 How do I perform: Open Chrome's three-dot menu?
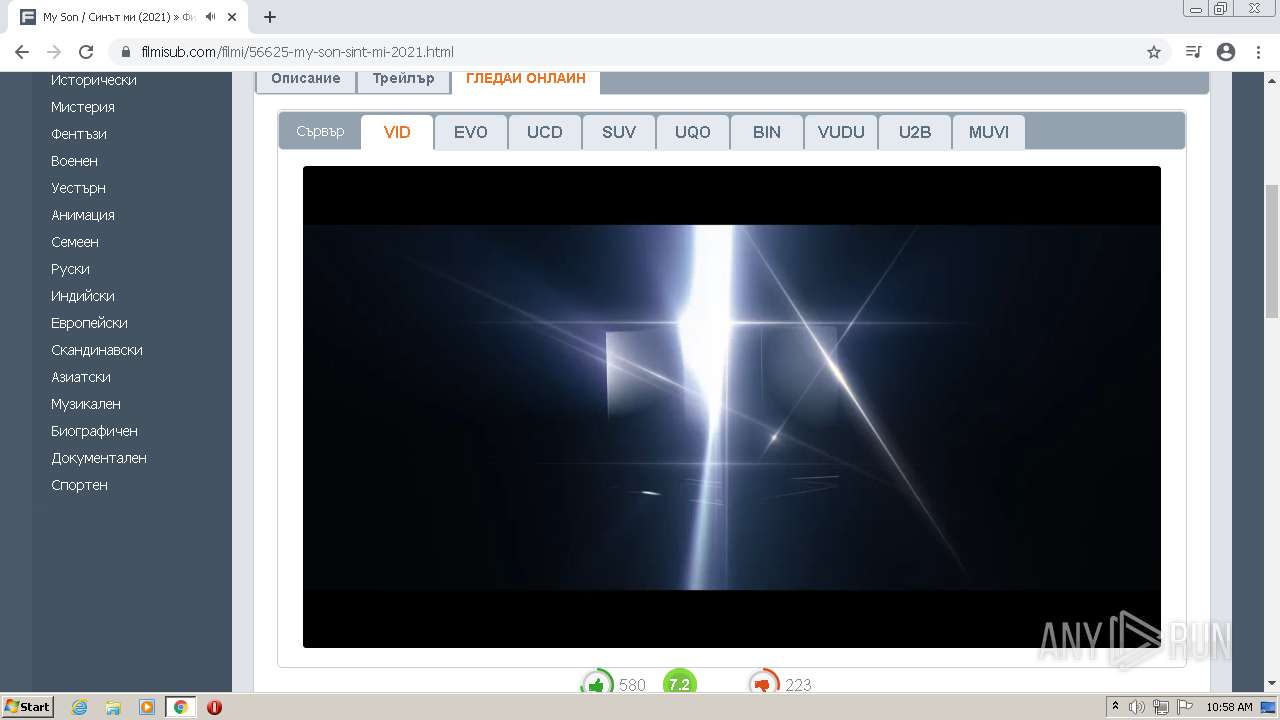(1258, 52)
